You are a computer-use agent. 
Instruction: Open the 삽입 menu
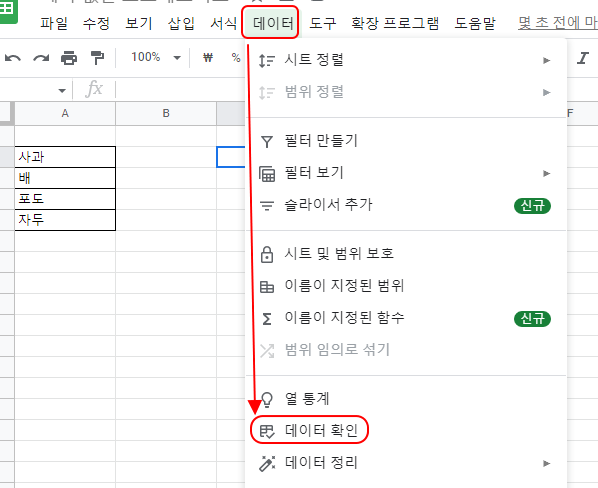tap(181, 23)
